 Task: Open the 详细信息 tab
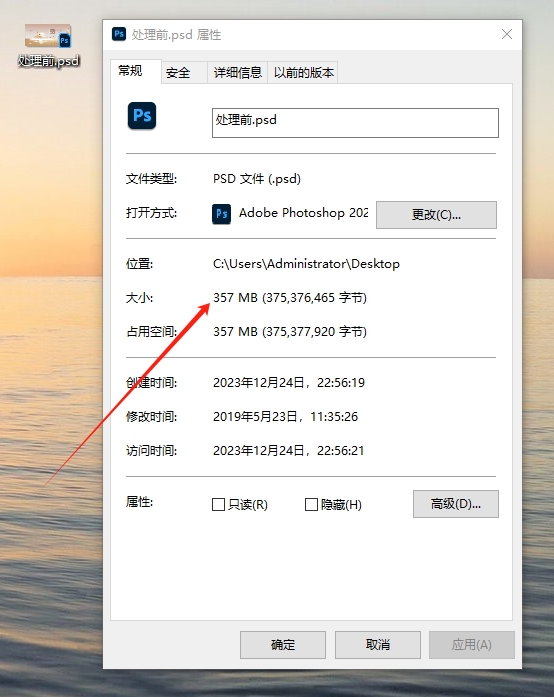[x=237, y=72]
